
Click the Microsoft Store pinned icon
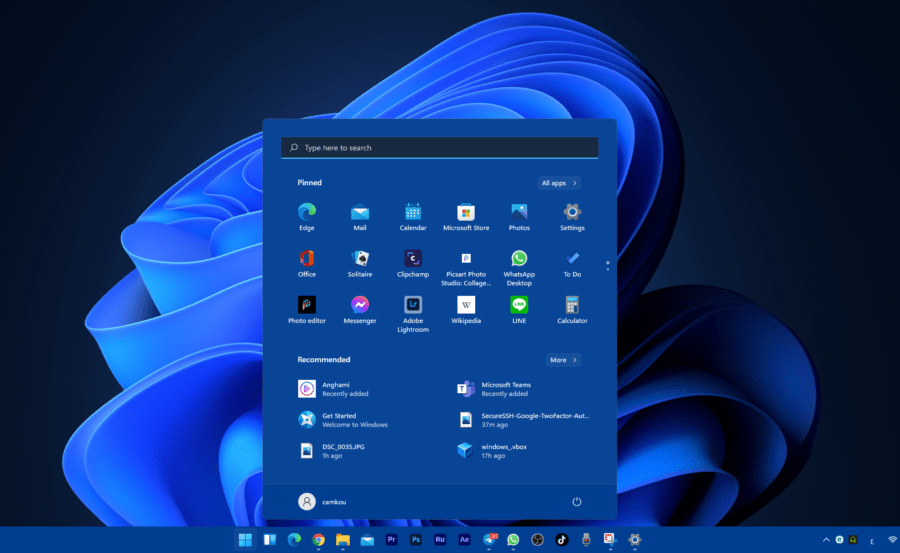pos(466,212)
